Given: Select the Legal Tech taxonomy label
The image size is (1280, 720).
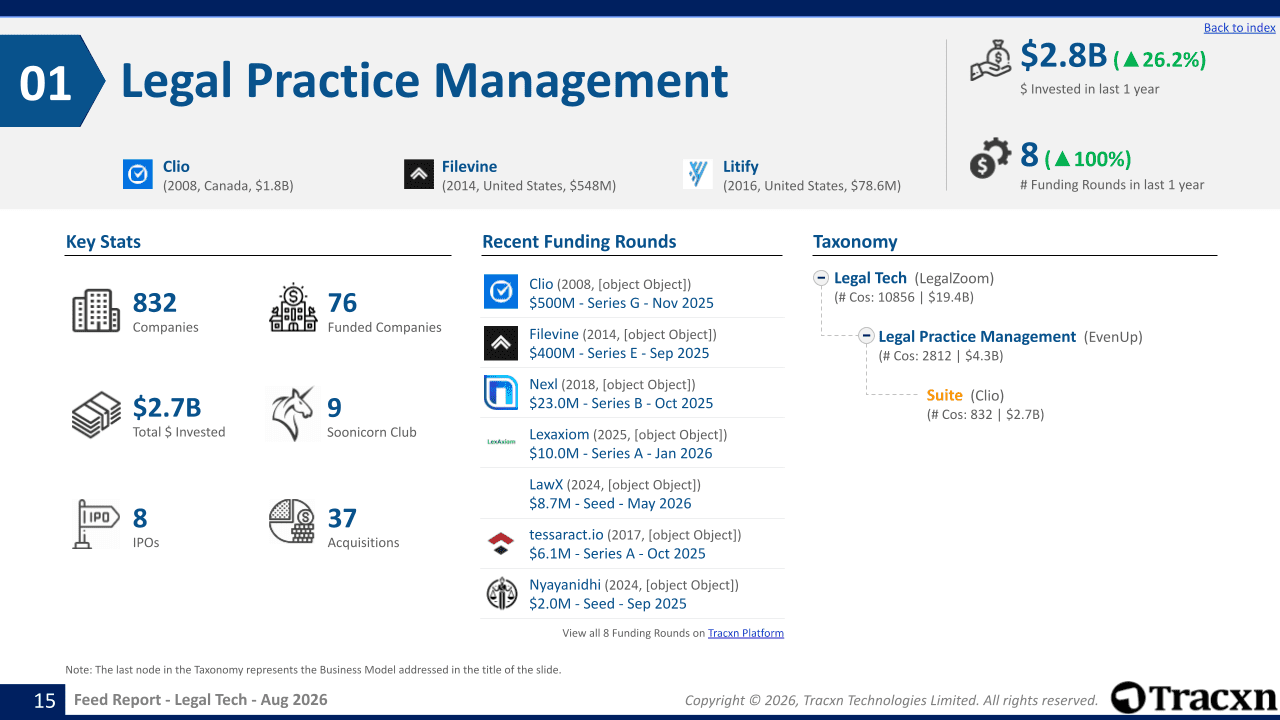Looking at the screenshot, I should [x=870, y=278].
